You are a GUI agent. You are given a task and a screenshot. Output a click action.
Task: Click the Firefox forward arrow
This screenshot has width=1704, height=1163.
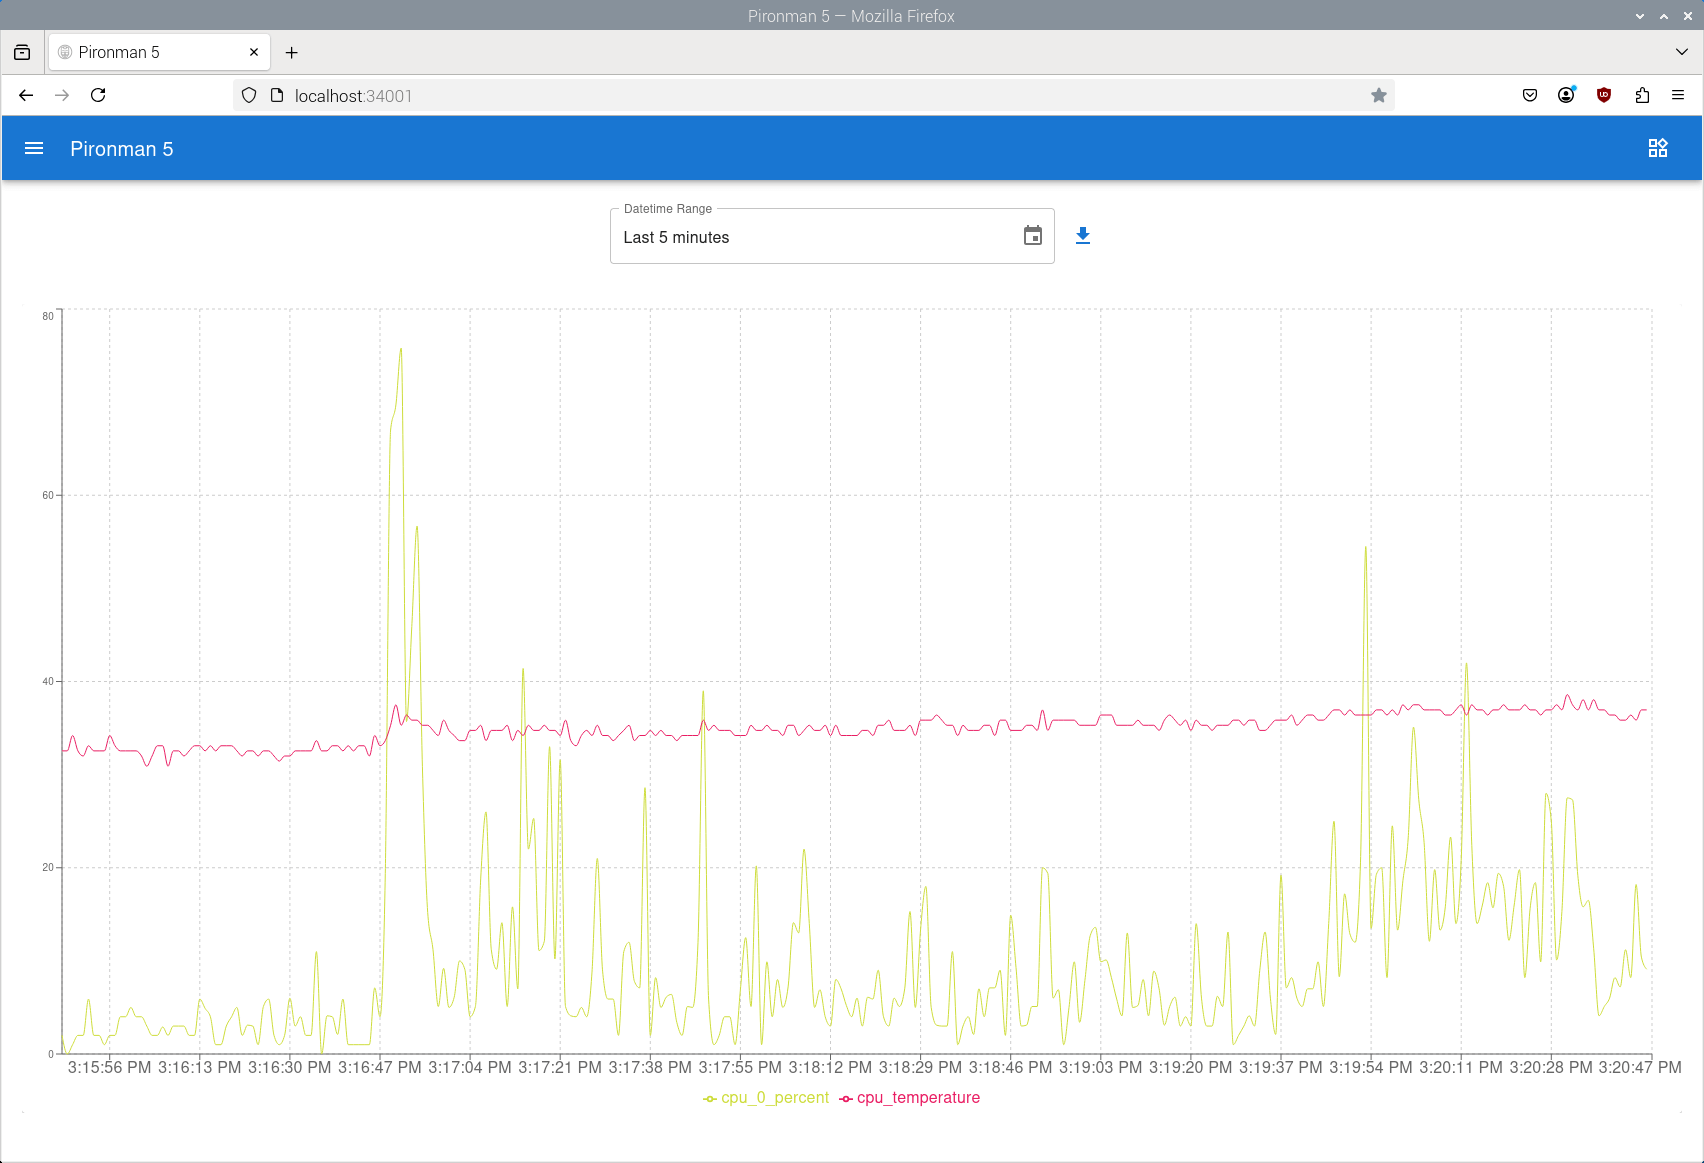[x=62, y=95]
